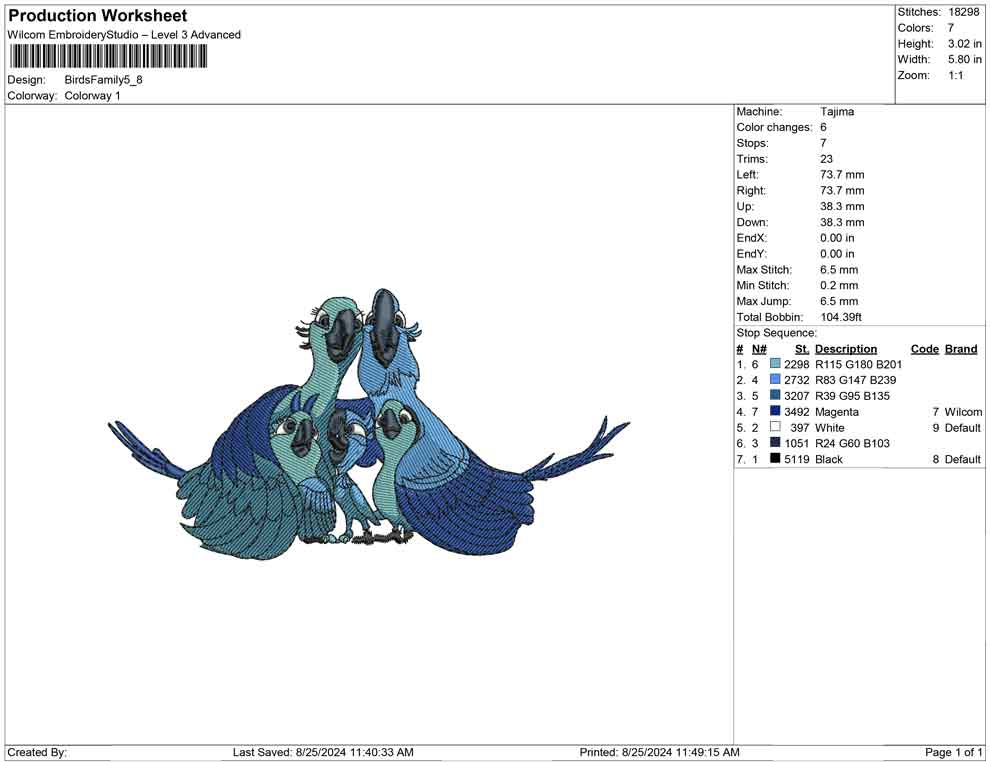Click the Height value '3.02 in'
The height and width of the screenshot is (762, 990).
pos(965,44)
